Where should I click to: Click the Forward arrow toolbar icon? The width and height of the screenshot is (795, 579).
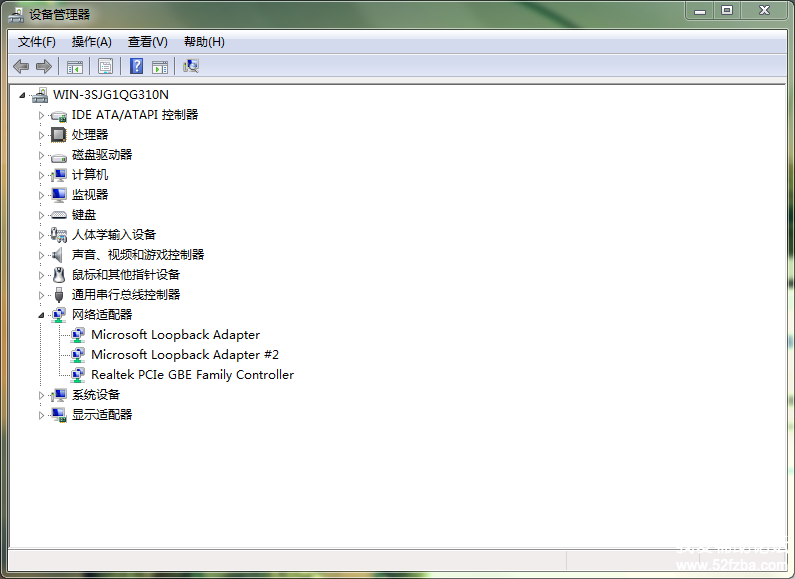point(44,66)
